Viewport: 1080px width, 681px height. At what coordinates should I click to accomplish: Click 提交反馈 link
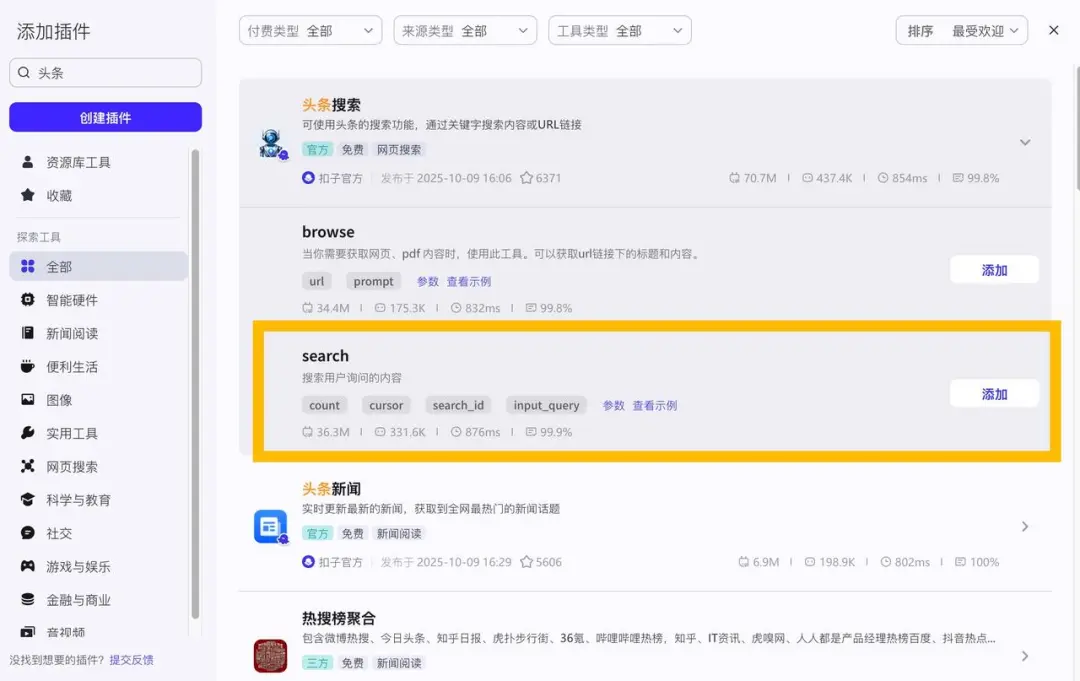(132, 660)
